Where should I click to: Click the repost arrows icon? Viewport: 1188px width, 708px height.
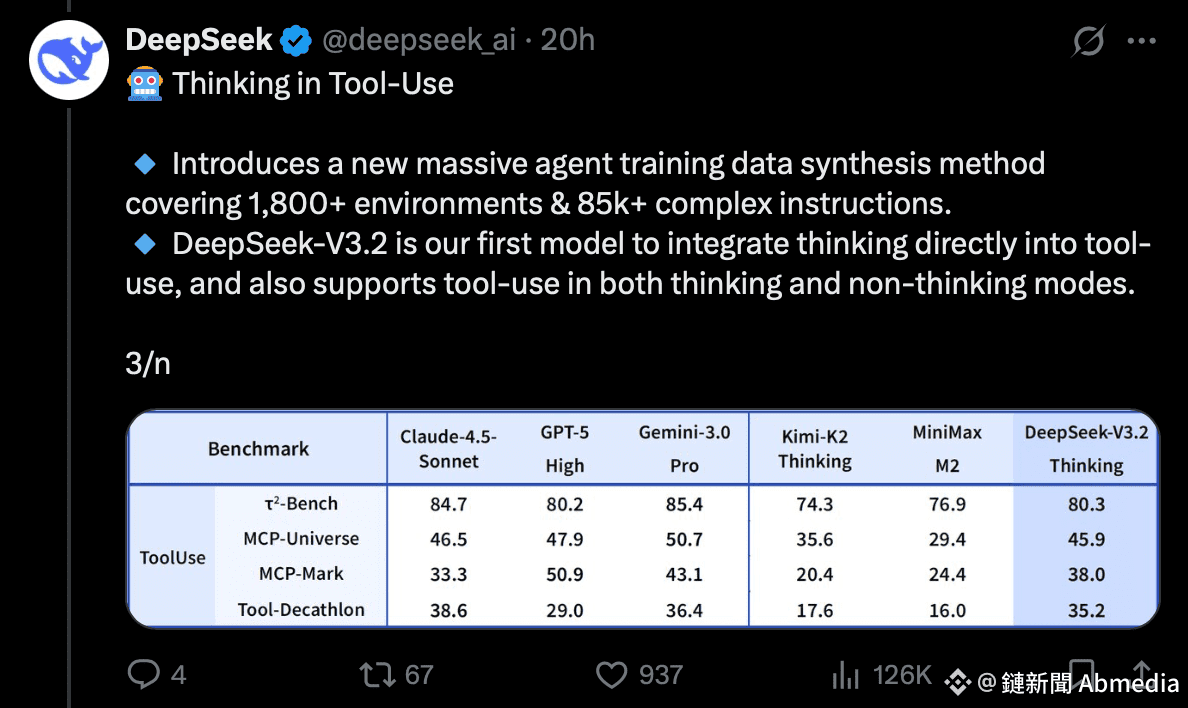point(377,675)
